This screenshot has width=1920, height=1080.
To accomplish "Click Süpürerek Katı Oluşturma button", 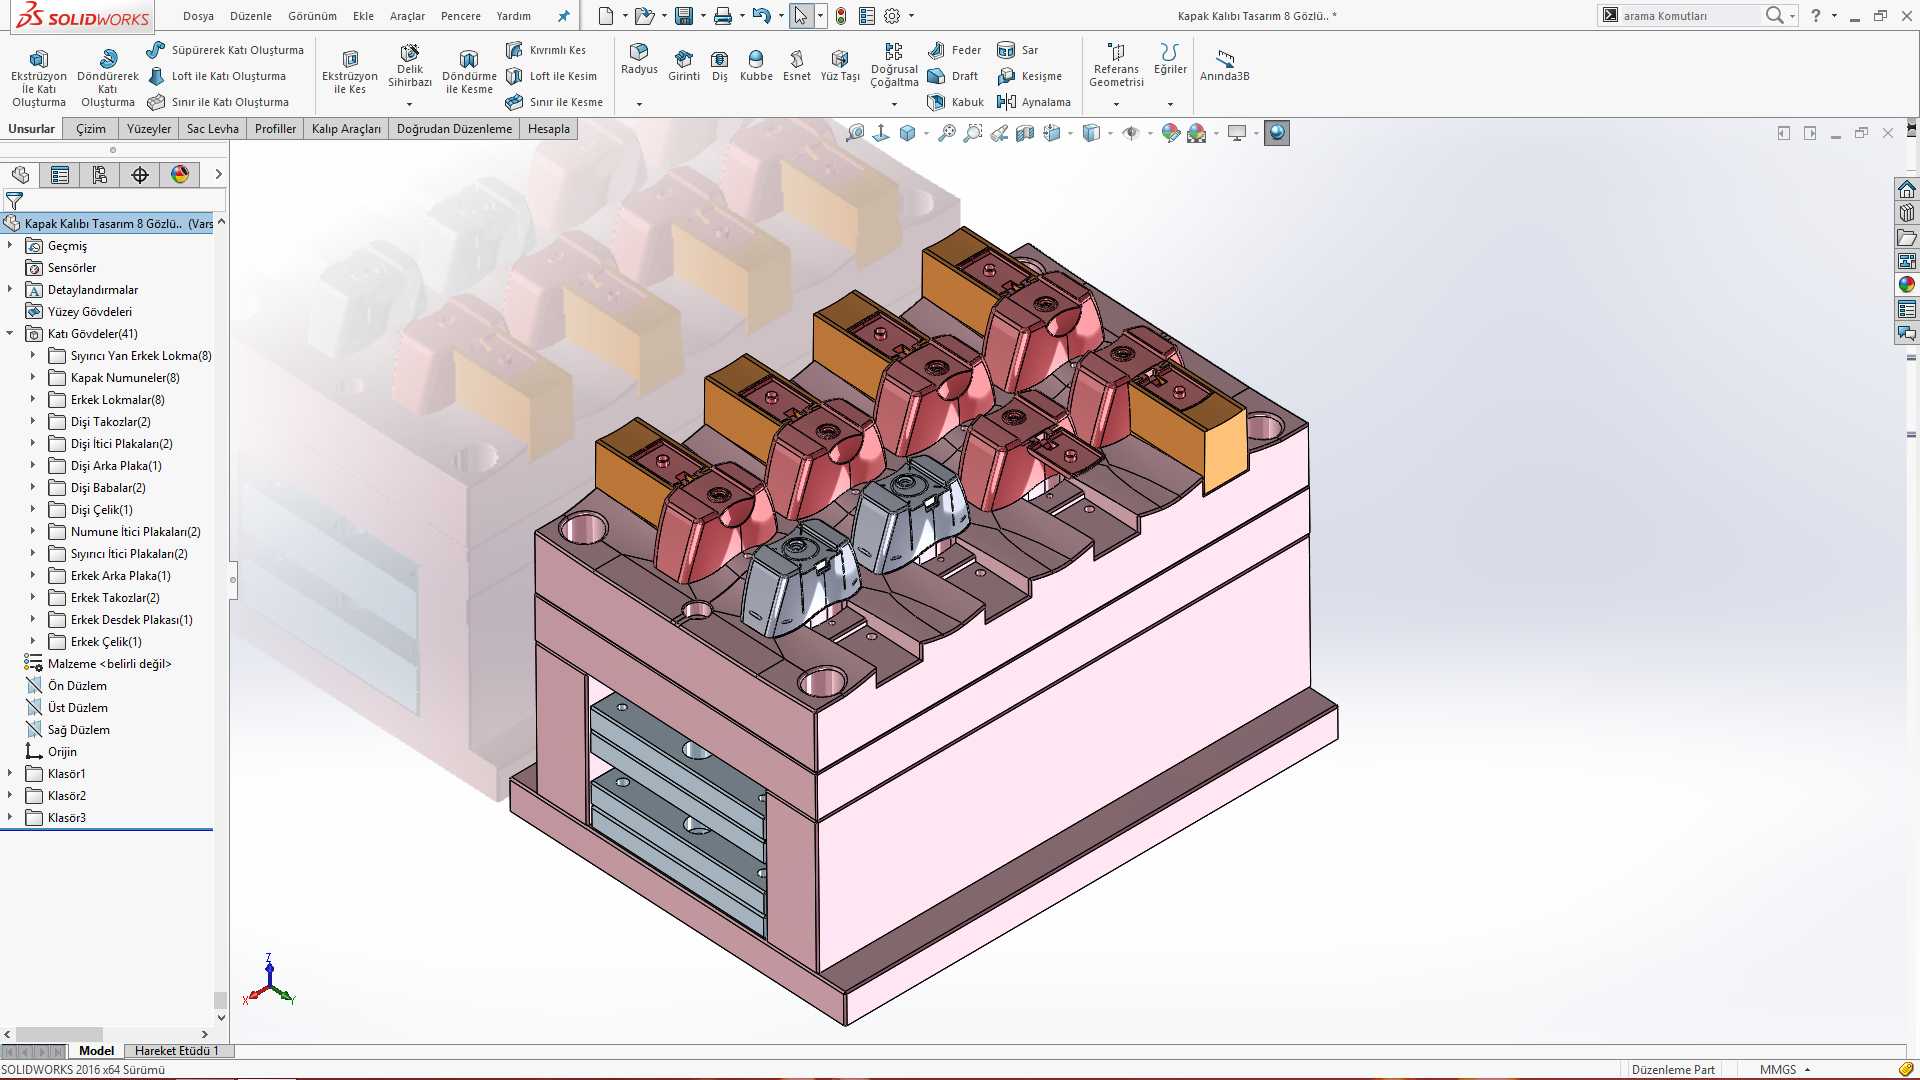I will pos(226,50).
